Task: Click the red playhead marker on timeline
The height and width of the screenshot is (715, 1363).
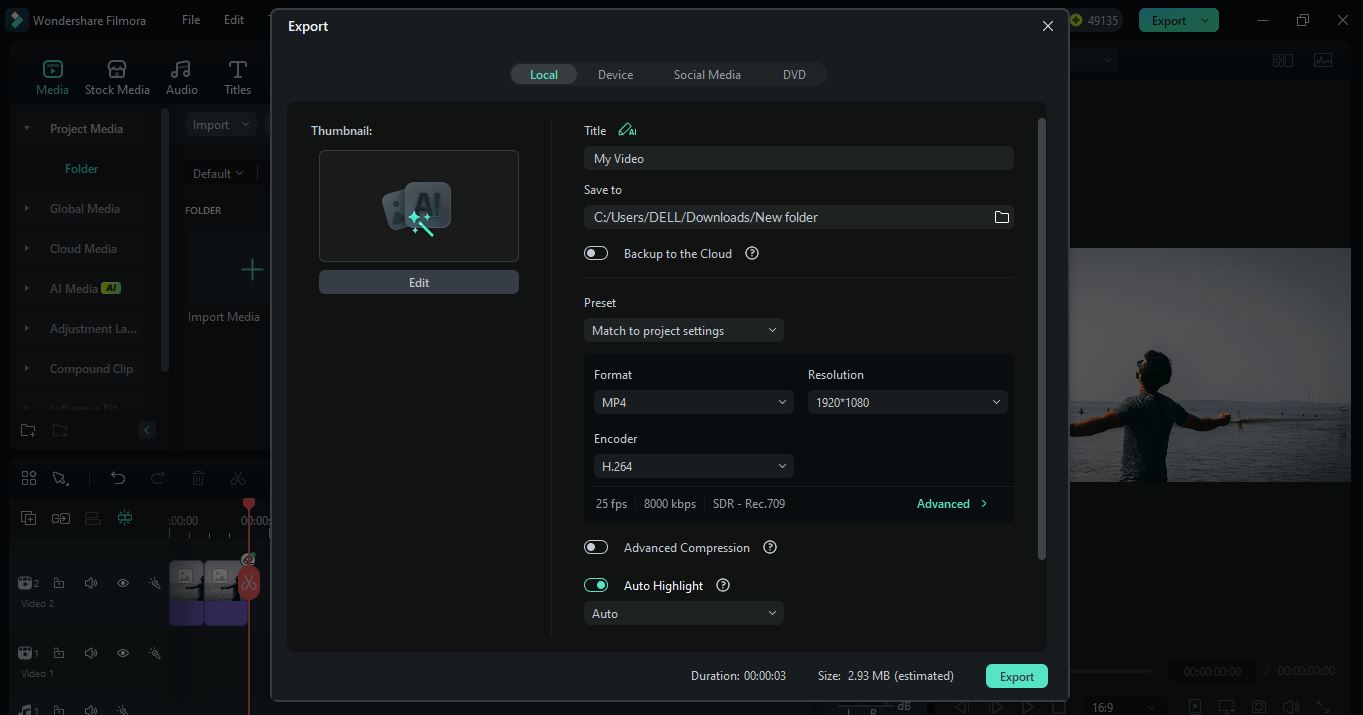Action: (x=249, y=503)
